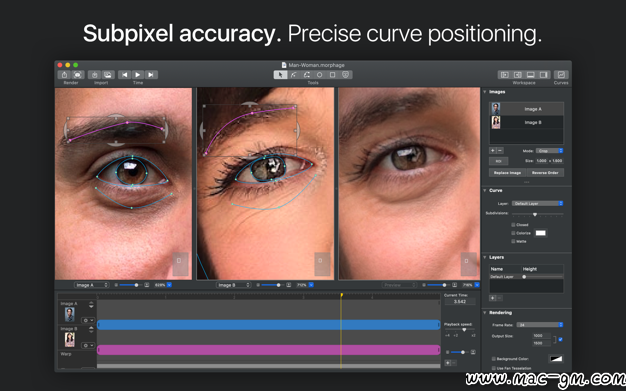Open the Import image icon
The height and width of the screenshot is (391, 626).
(108, 75)
